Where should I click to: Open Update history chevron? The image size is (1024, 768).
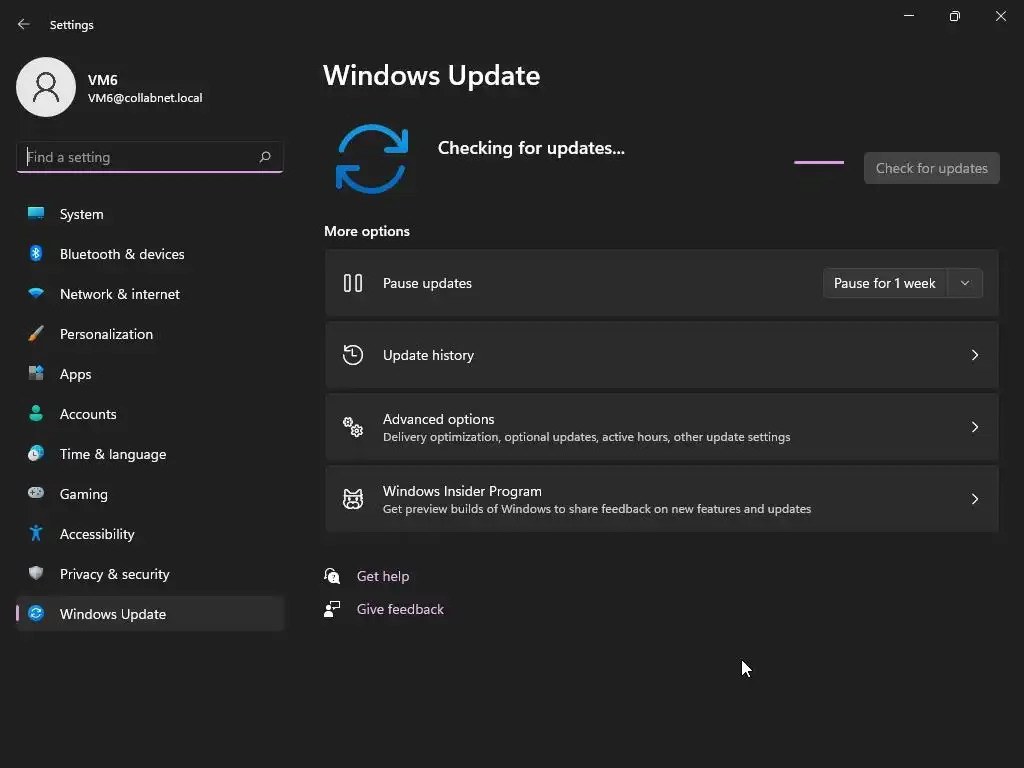pos(974,355)
